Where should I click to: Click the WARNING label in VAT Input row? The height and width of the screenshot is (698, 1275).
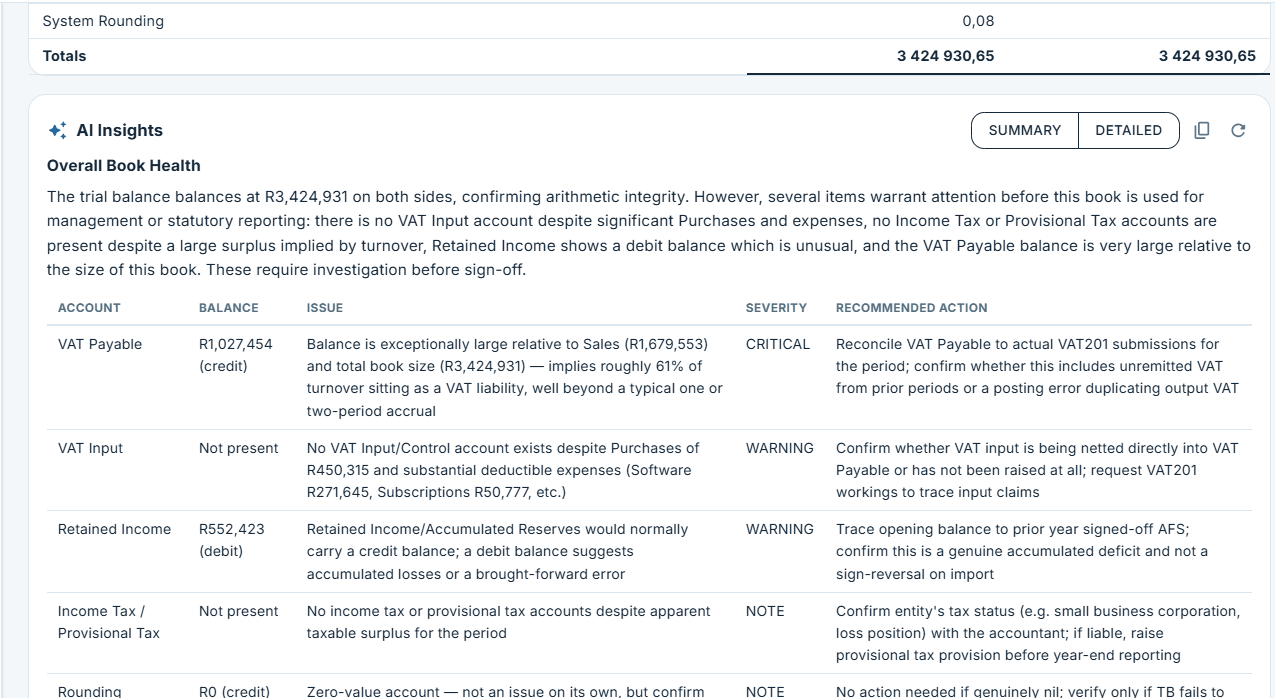(780, 448)
